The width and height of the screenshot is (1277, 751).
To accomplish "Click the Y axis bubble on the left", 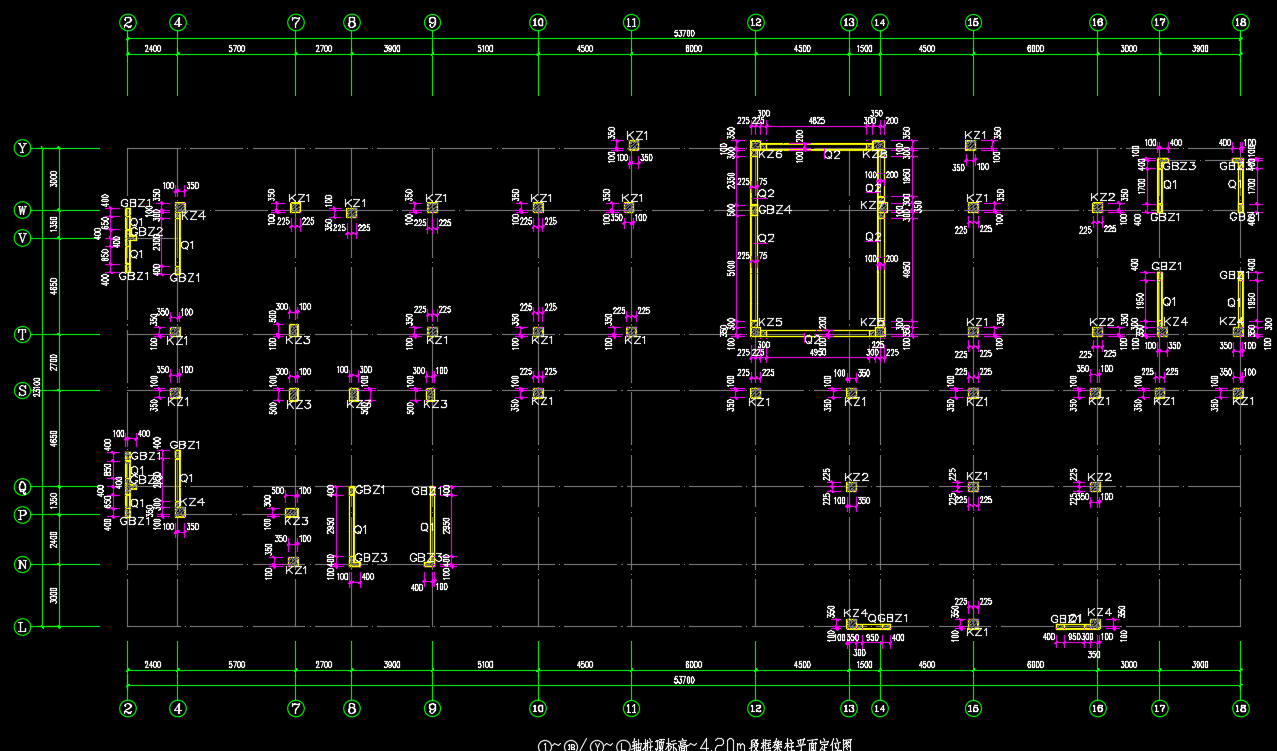I will (x=22, y=148).
